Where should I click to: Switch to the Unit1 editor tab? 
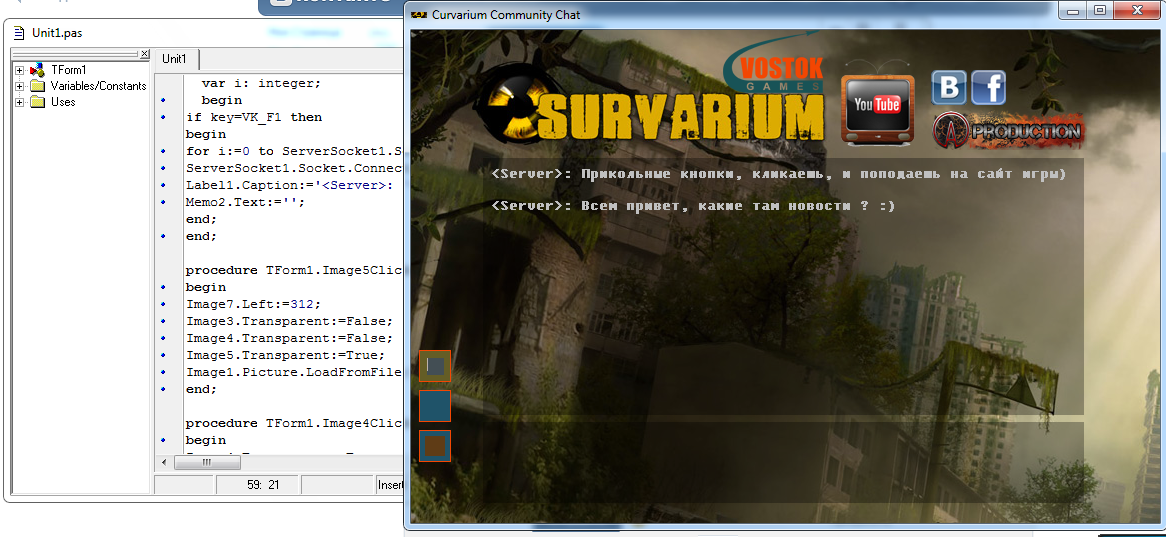pos(175,60)
